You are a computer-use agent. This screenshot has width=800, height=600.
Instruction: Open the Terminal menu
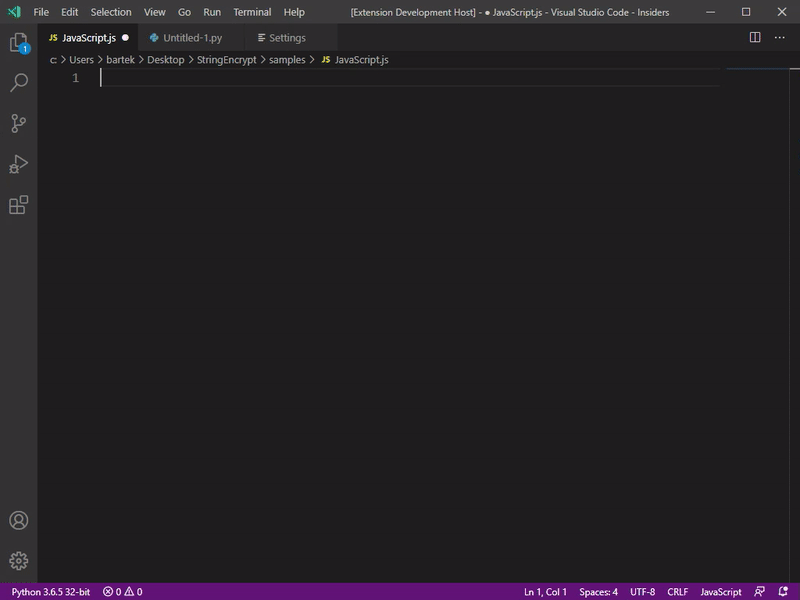251,12
